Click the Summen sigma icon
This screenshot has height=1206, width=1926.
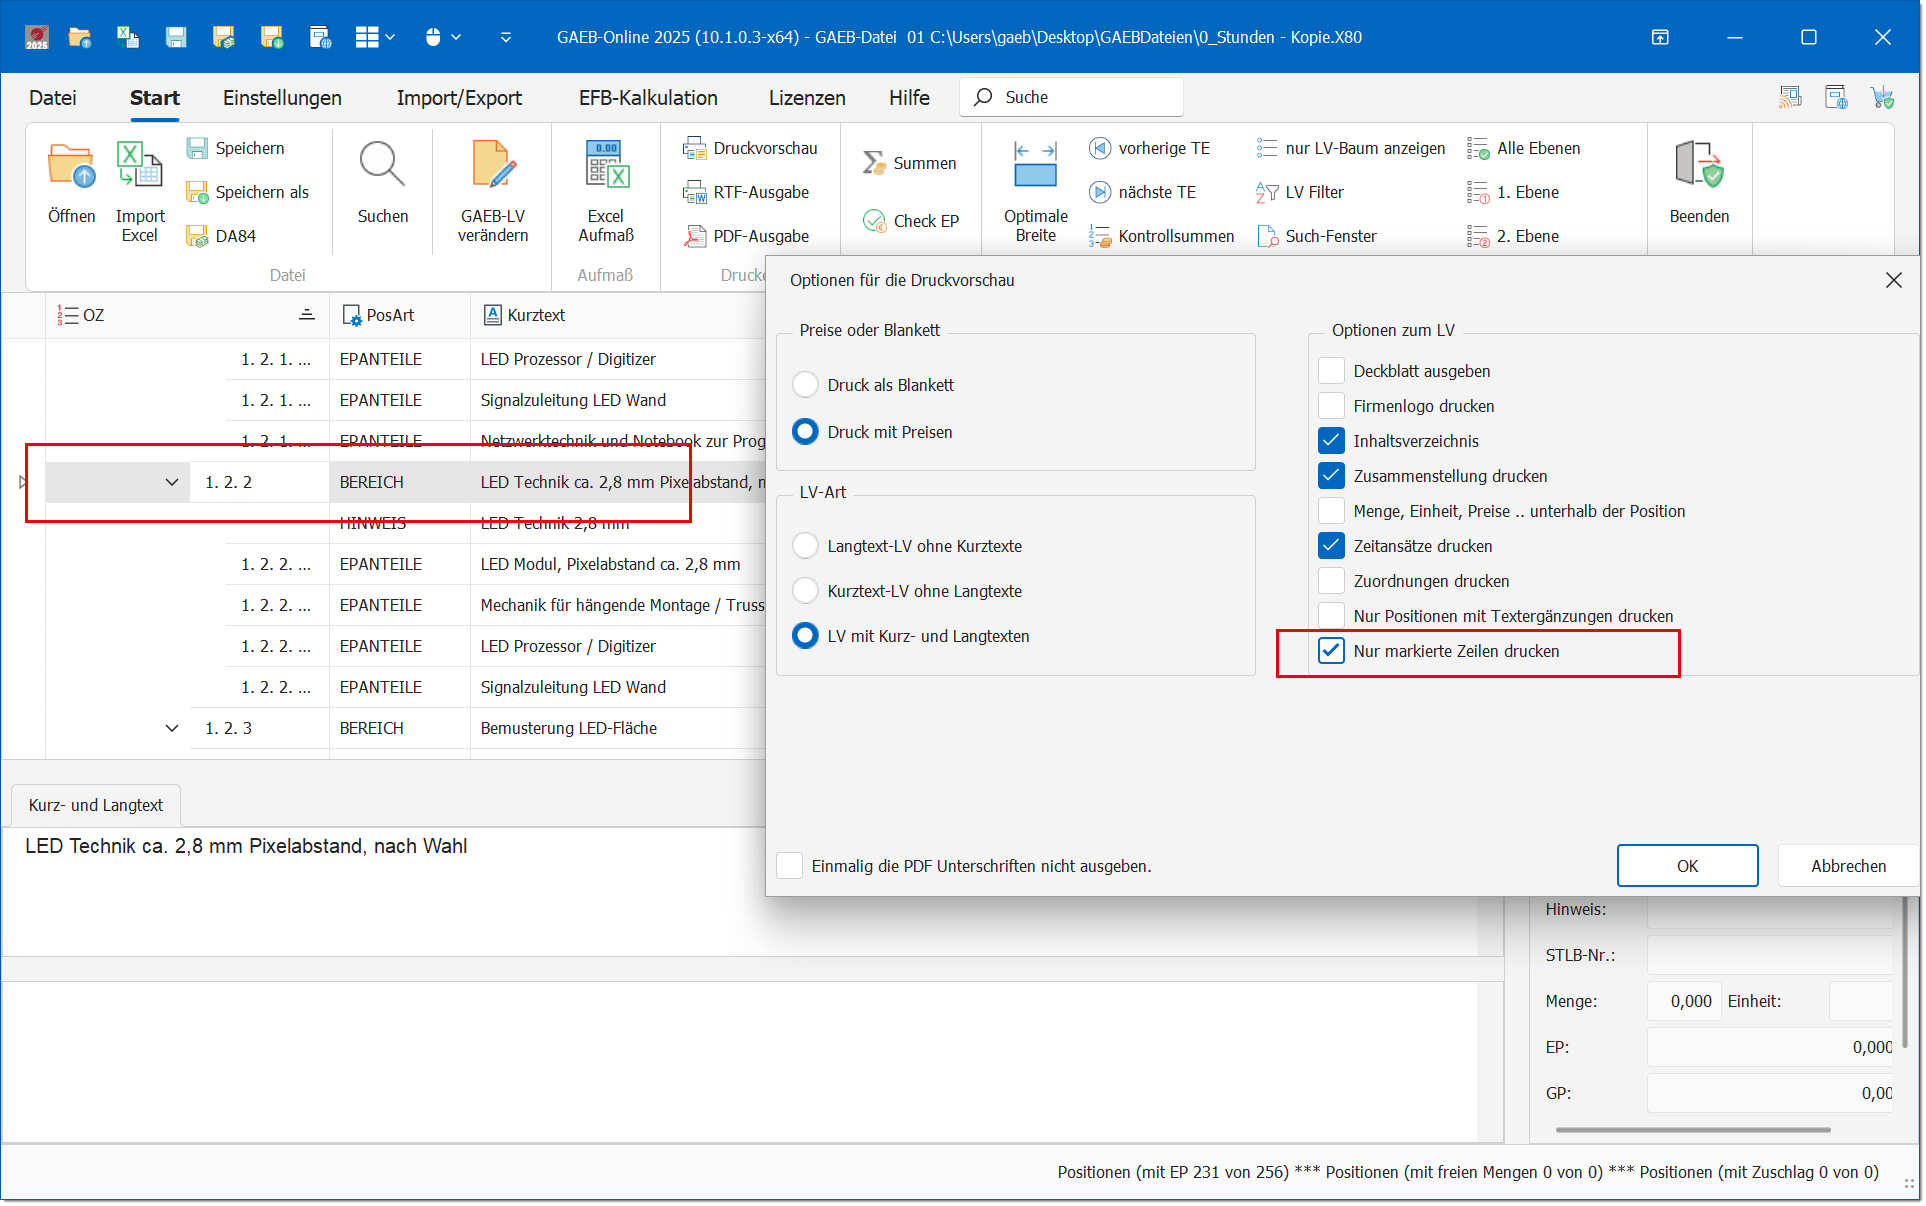click(x=874, y=163)
